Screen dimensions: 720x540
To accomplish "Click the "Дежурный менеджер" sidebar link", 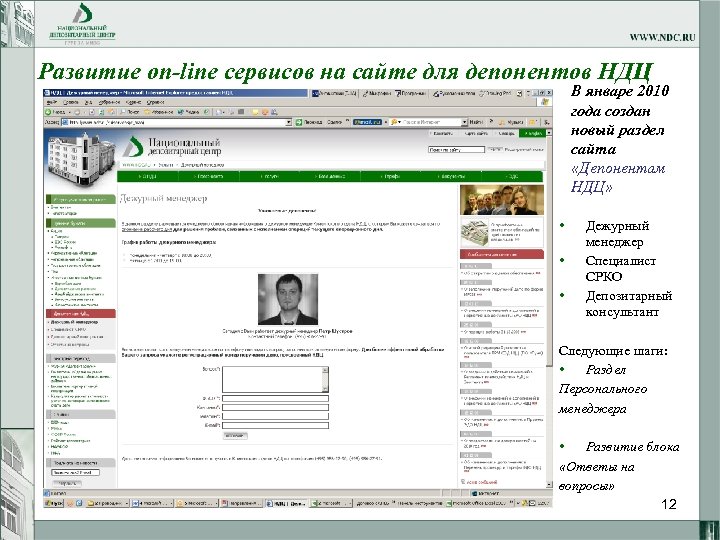I will [x=74, y=322].
